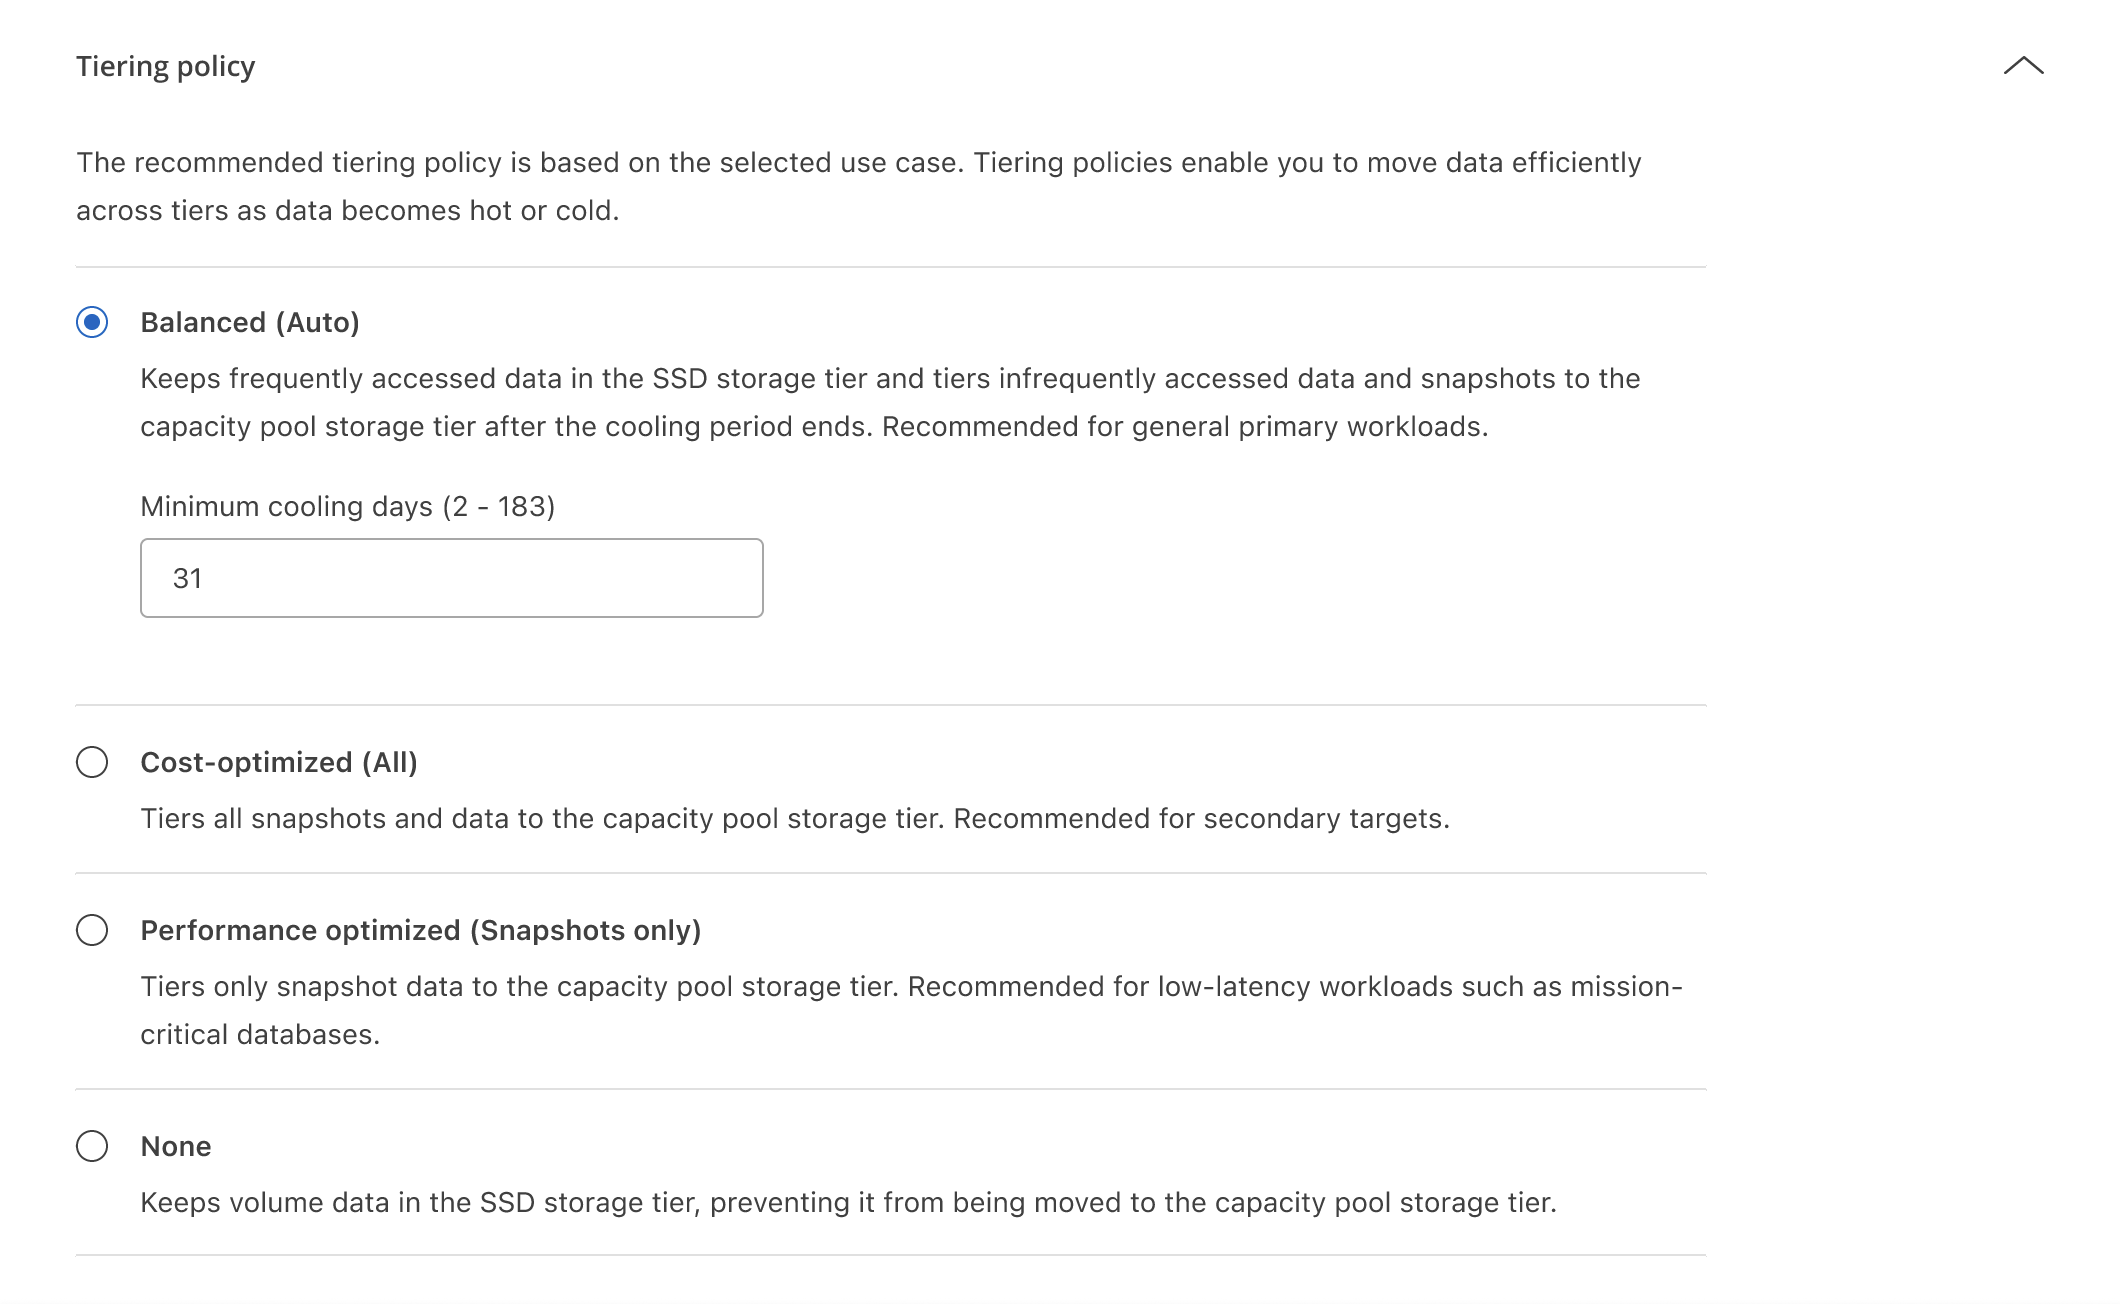Enable Performance optimized (Snapshots only) radio button
This screenshot has width=2120, height=1304.
coord(92,930)
